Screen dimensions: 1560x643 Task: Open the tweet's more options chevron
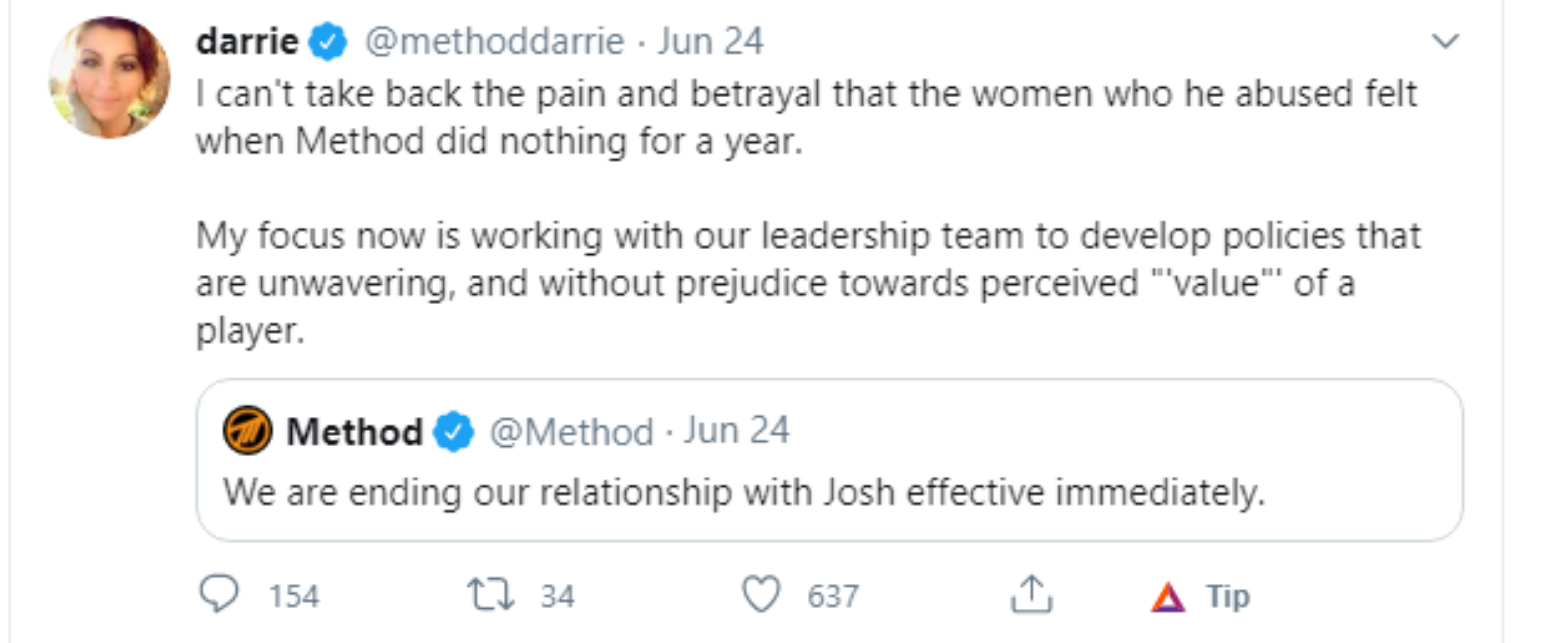pos(1445,42)
